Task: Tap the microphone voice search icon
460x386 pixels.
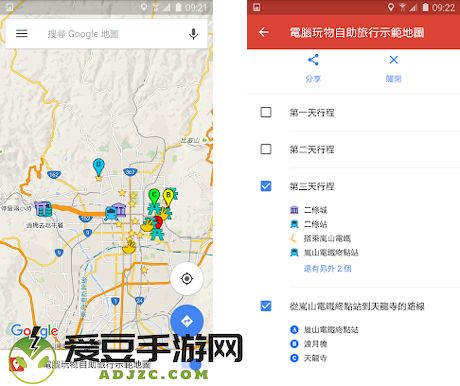Action: pyautogui.click(x=193, y=34)
